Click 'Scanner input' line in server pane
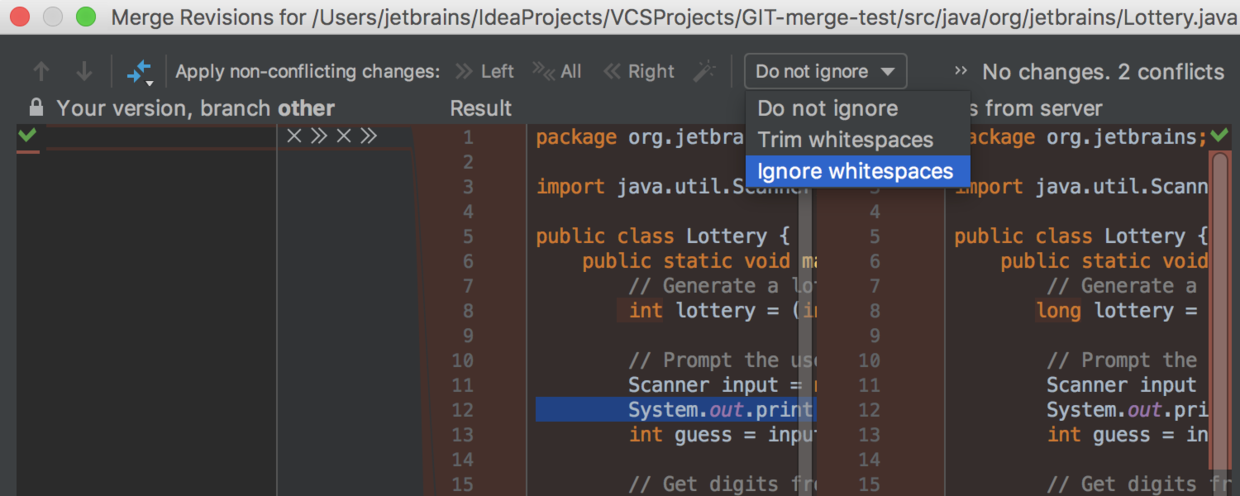 point(1122,385)
